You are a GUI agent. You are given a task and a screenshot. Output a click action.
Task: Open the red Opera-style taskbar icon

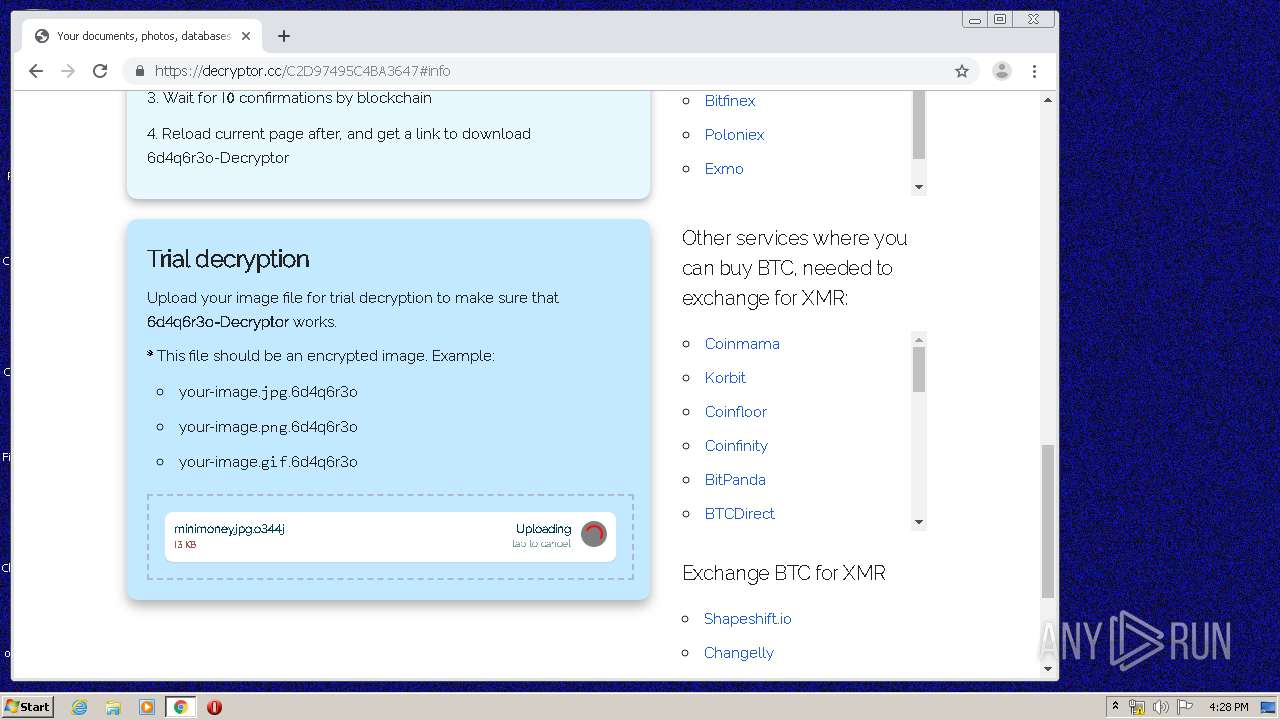tap(214, 707)
